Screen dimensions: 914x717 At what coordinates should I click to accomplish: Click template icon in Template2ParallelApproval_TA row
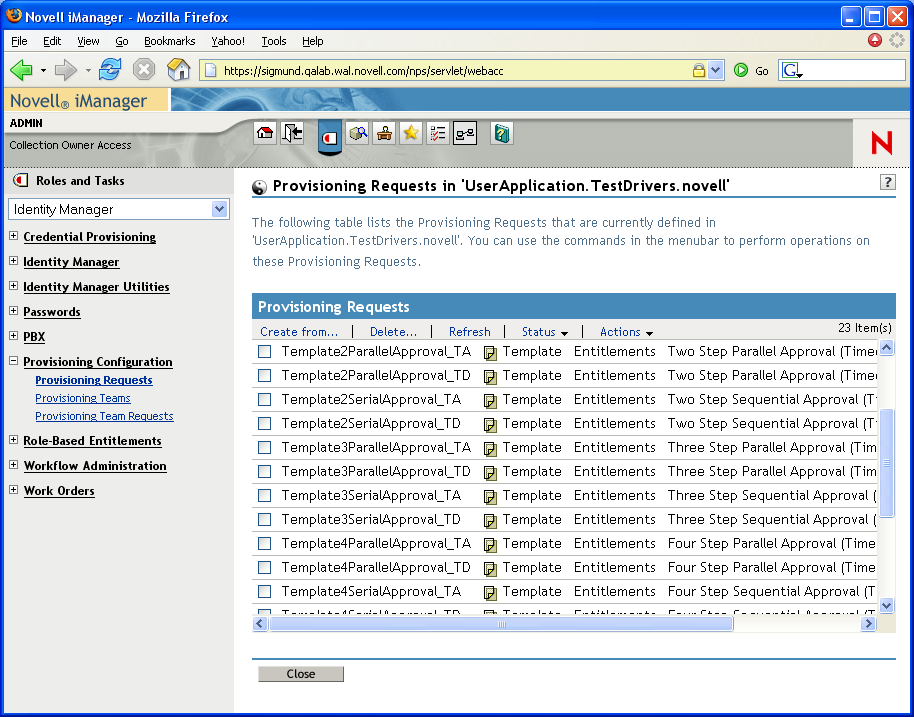pyautogui.click(x=490, y=352)
